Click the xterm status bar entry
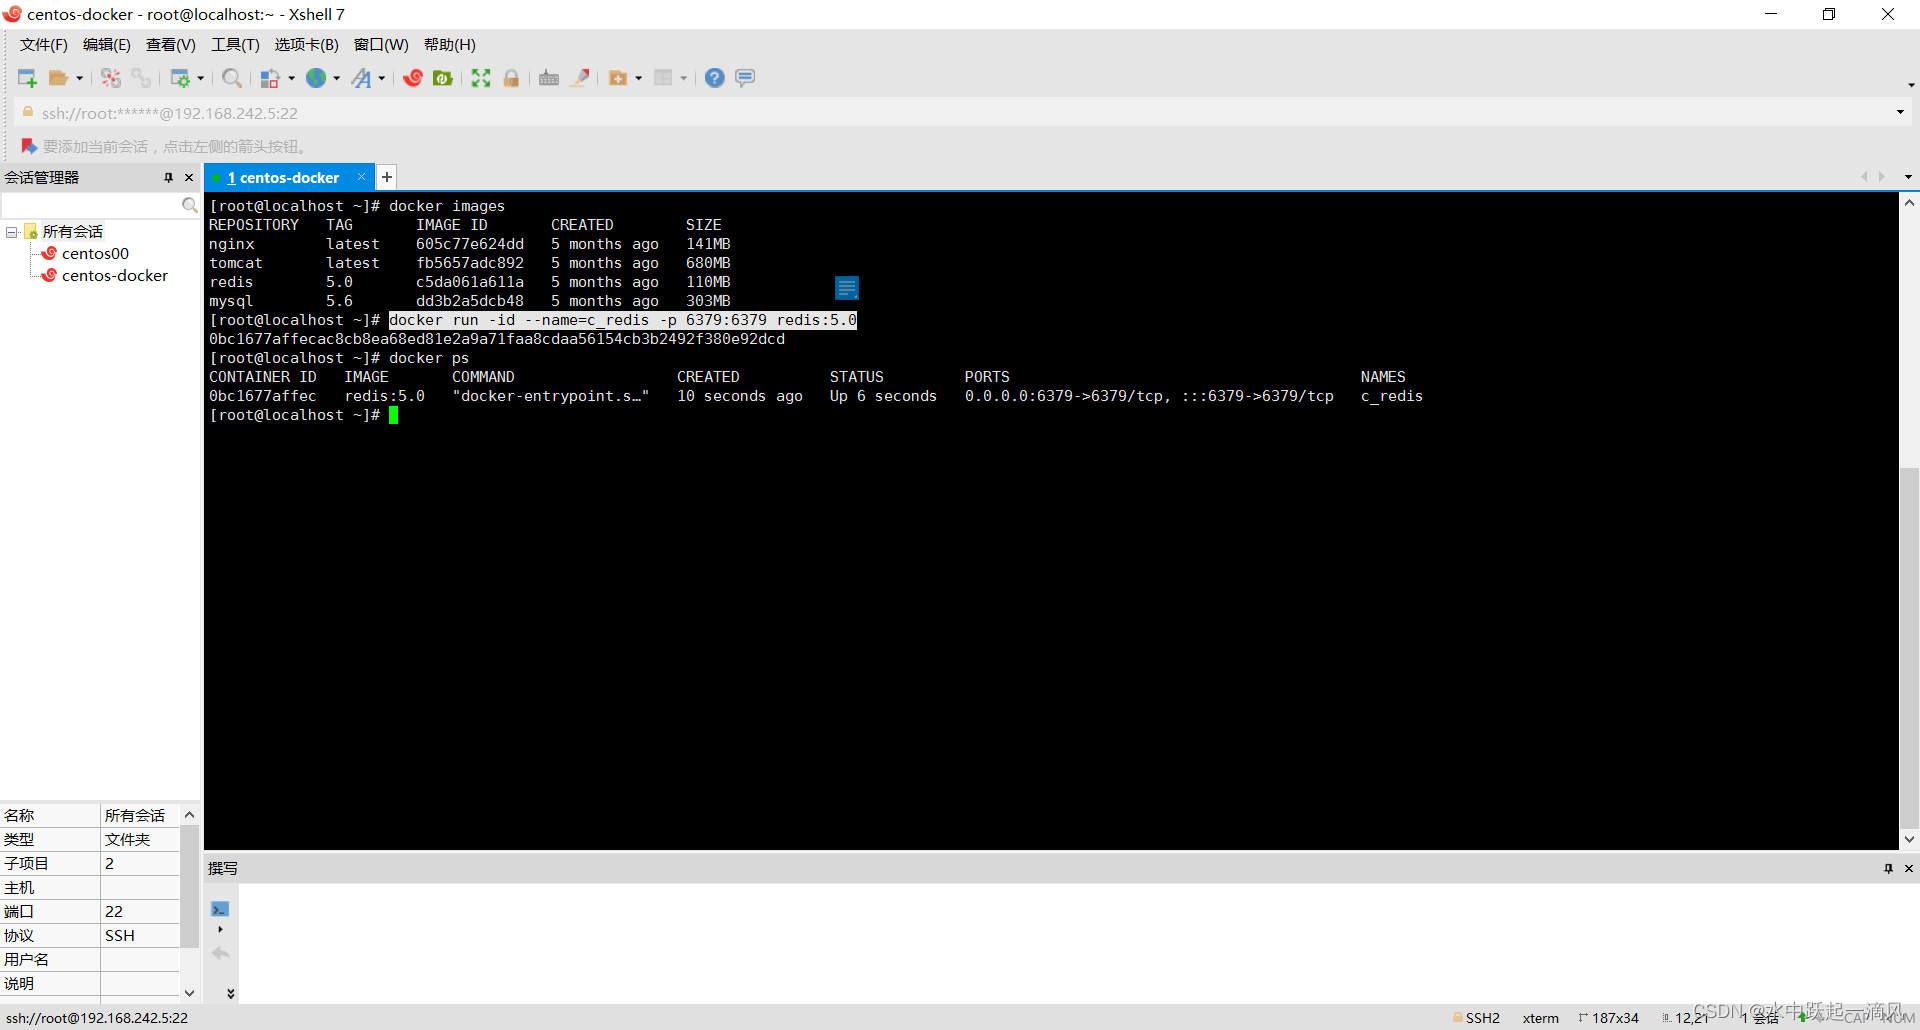This screenshot has height=1030, width=1920. click(x=1541, y=1018)
